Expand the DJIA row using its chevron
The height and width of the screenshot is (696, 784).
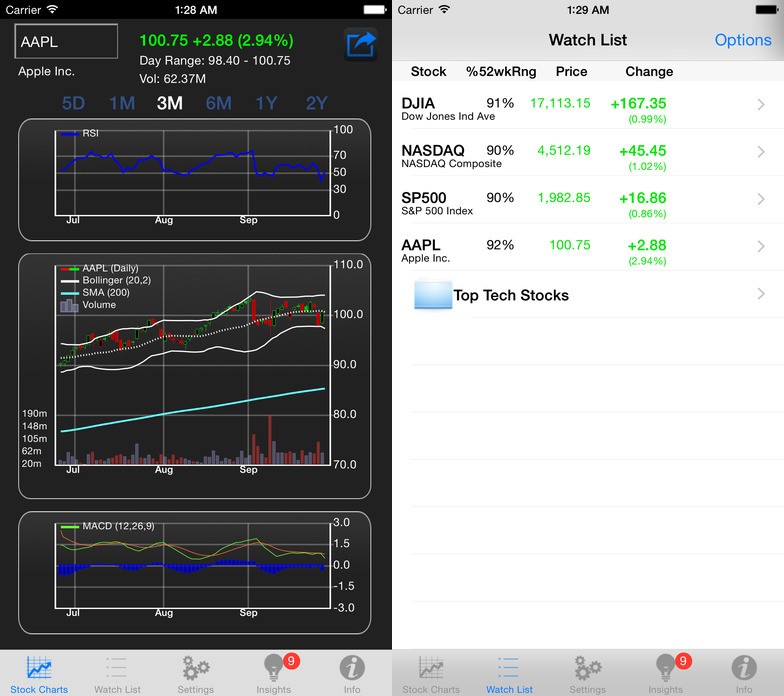pos(761,105)
